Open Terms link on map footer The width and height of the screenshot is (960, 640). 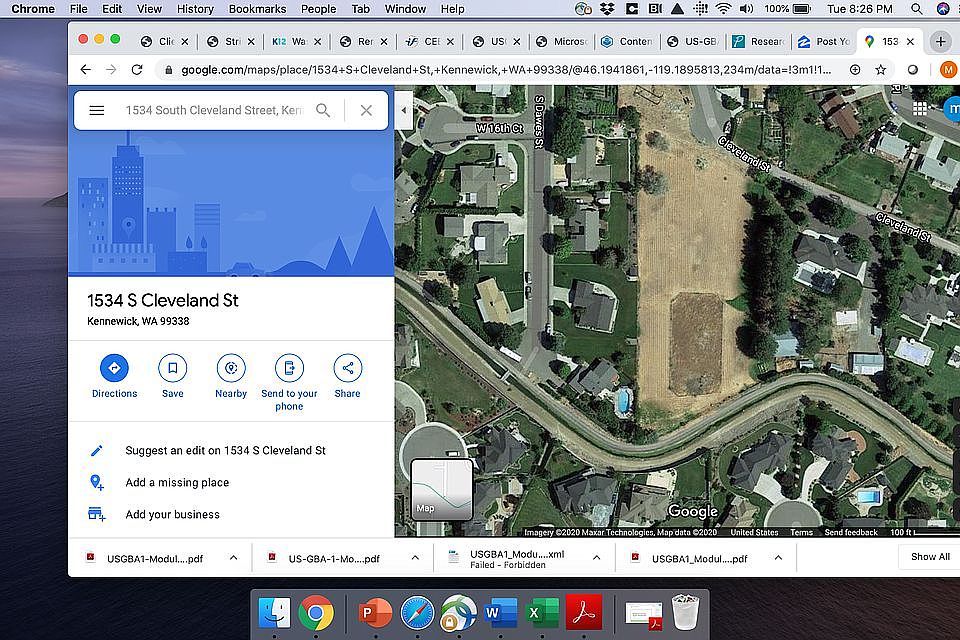[x=801, y=532]
